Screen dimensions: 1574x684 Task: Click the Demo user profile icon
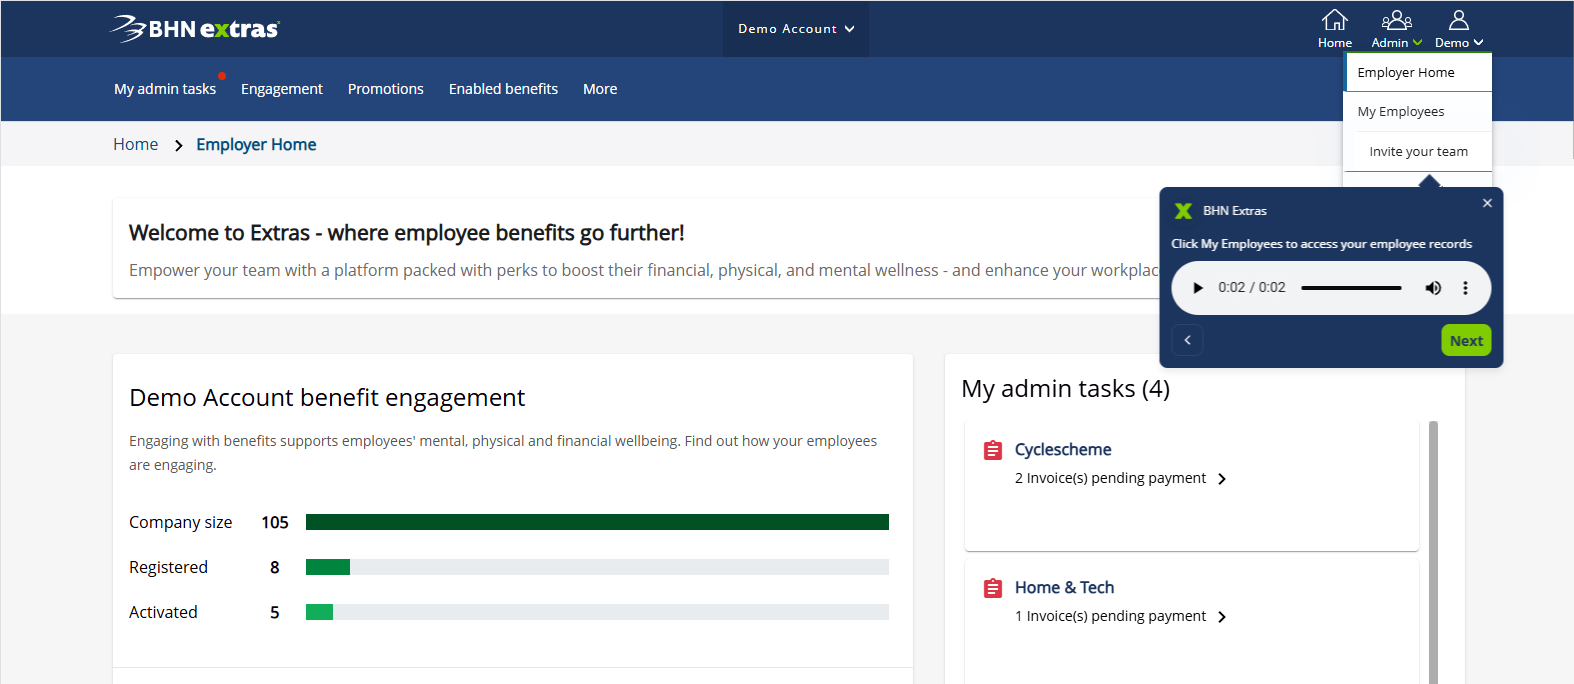(x=1458, y=20)
